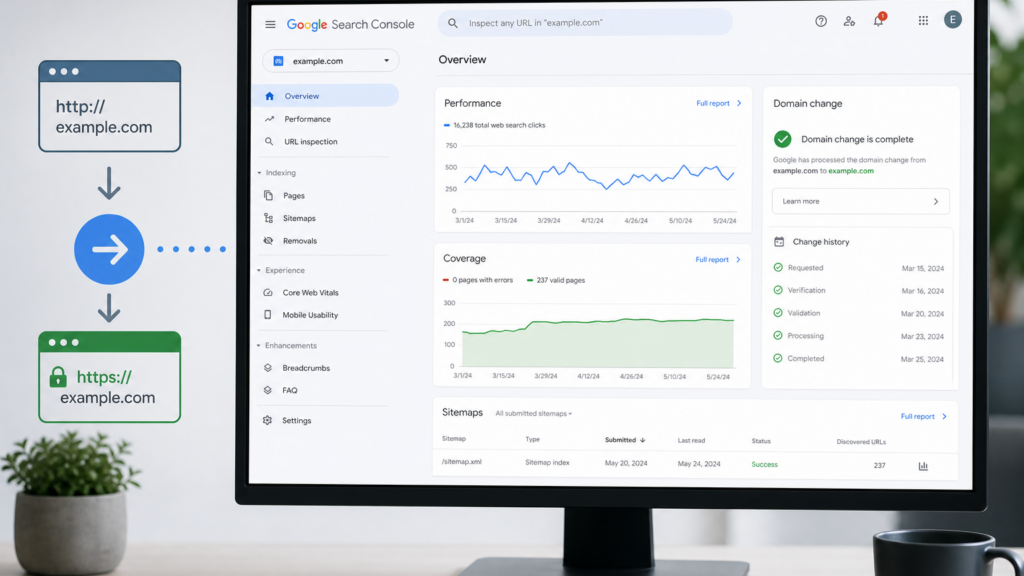Collapse the Enhancements section
This screenshot has width=1024, height=576.
[259, 345]
